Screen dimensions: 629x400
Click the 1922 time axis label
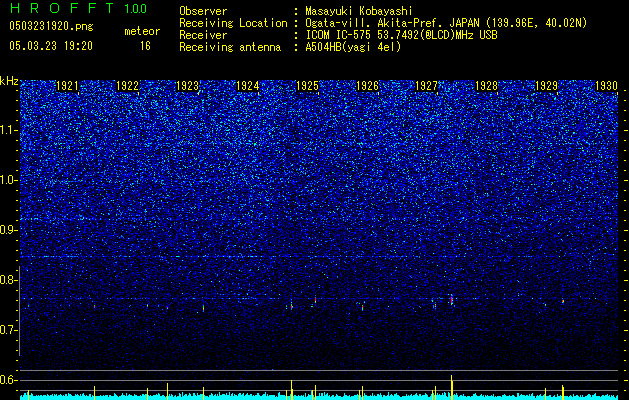tap(127, 85)
